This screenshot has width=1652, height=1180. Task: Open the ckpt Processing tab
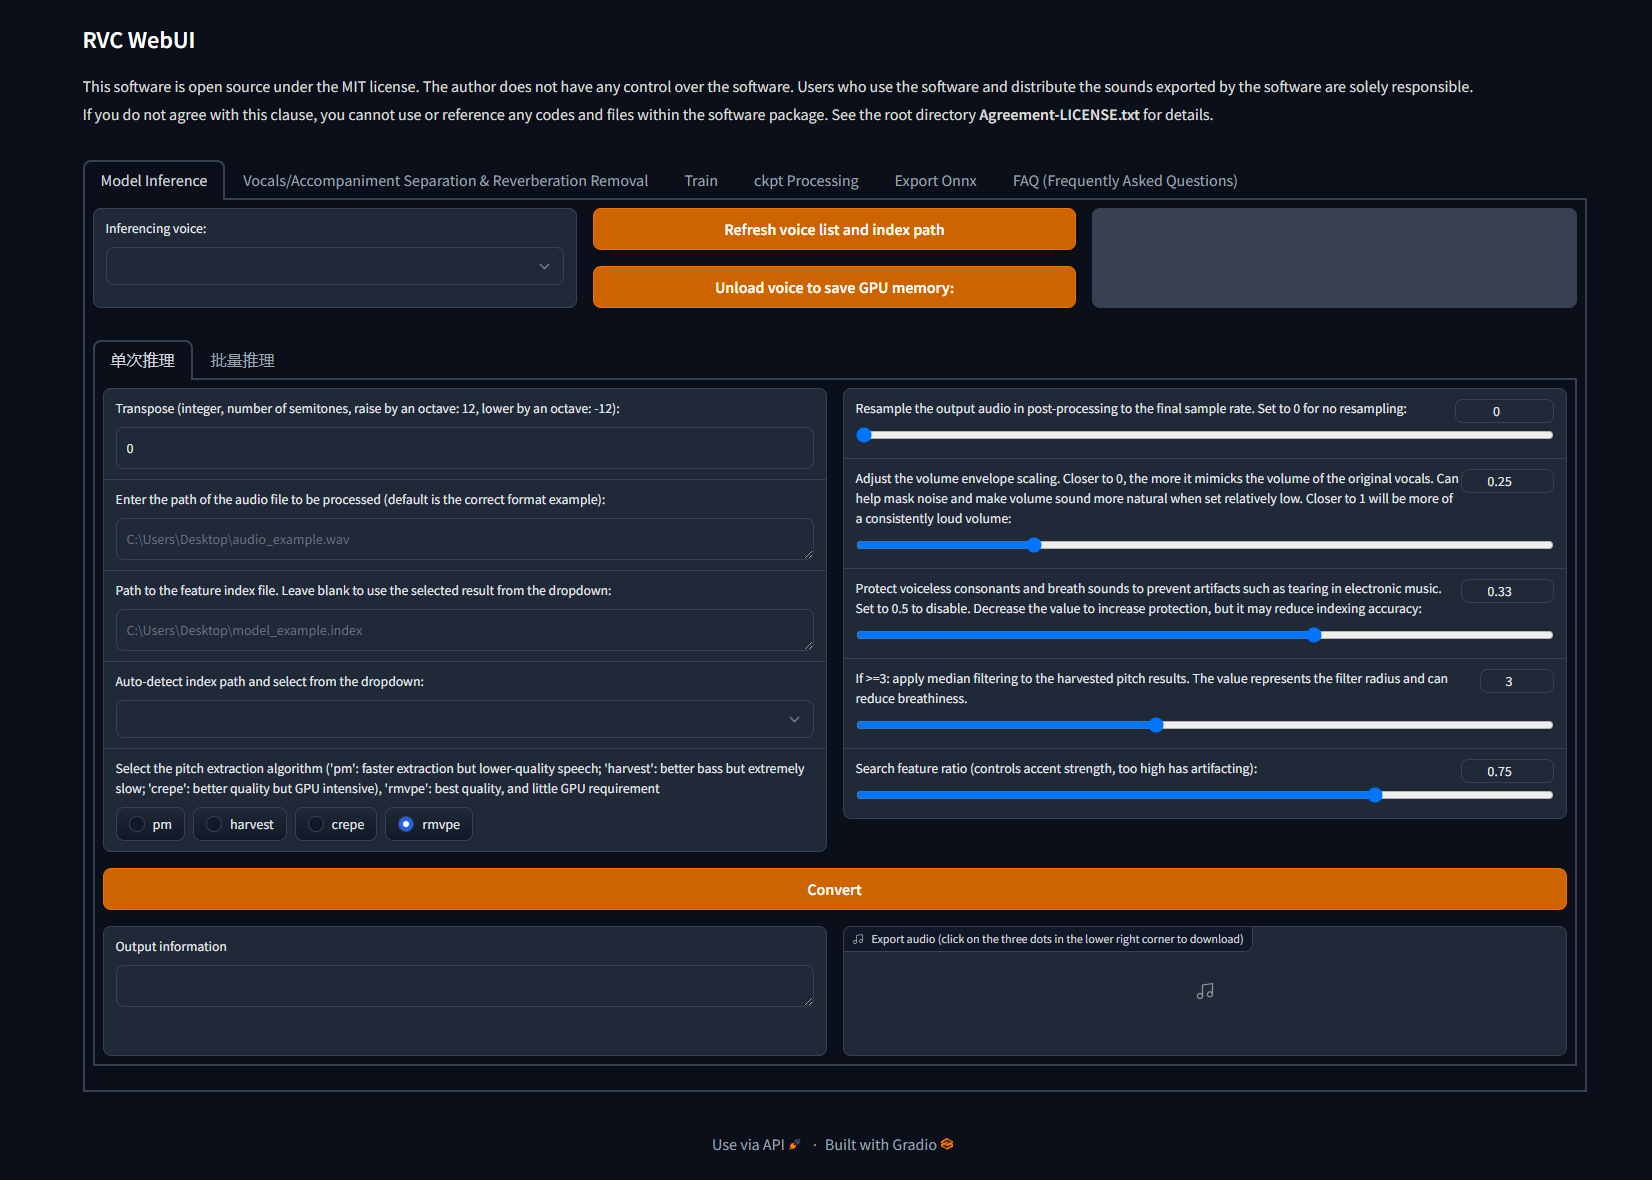tap(806, 181)
